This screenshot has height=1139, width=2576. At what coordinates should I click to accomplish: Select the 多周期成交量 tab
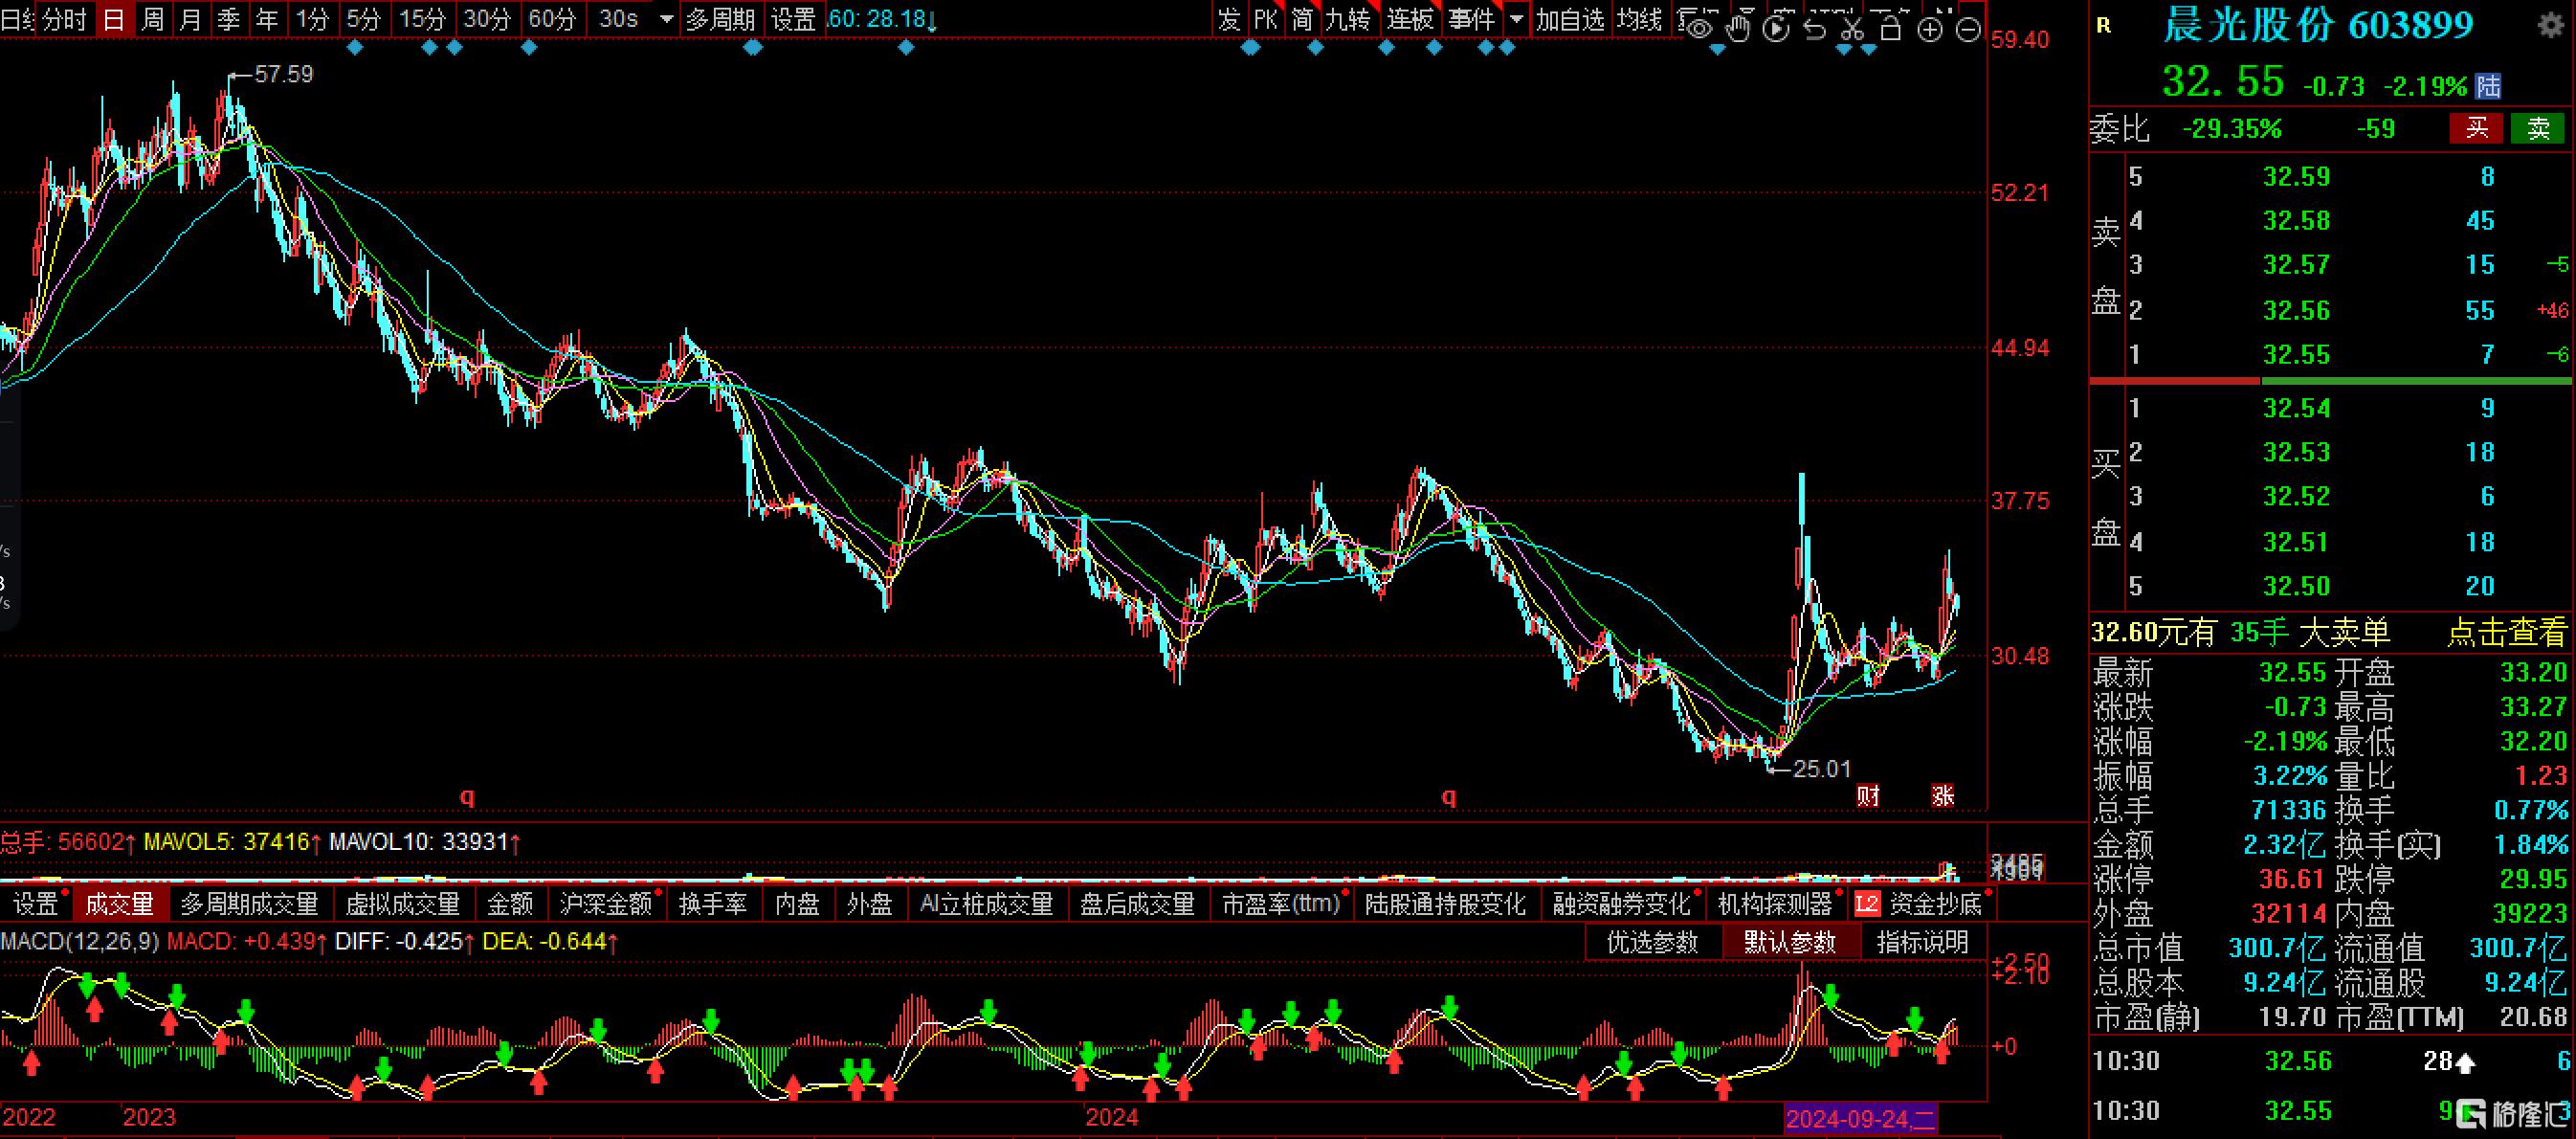(249, 904)
